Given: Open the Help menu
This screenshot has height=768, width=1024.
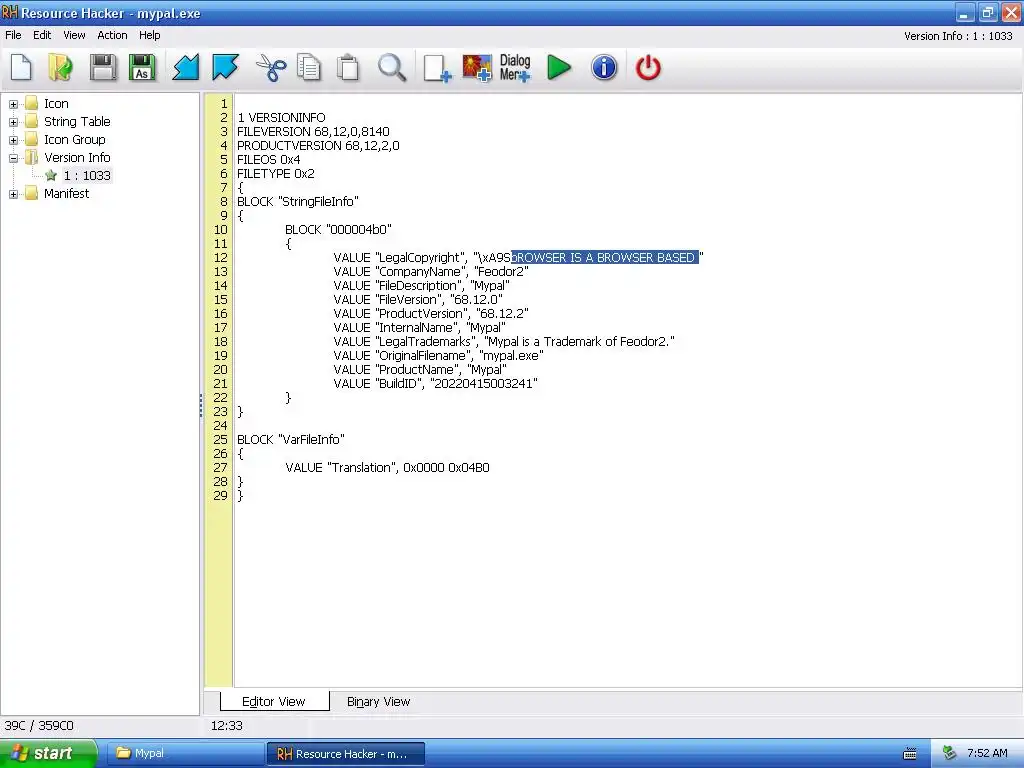Looking at the screenshot, I should click(150, 35).
